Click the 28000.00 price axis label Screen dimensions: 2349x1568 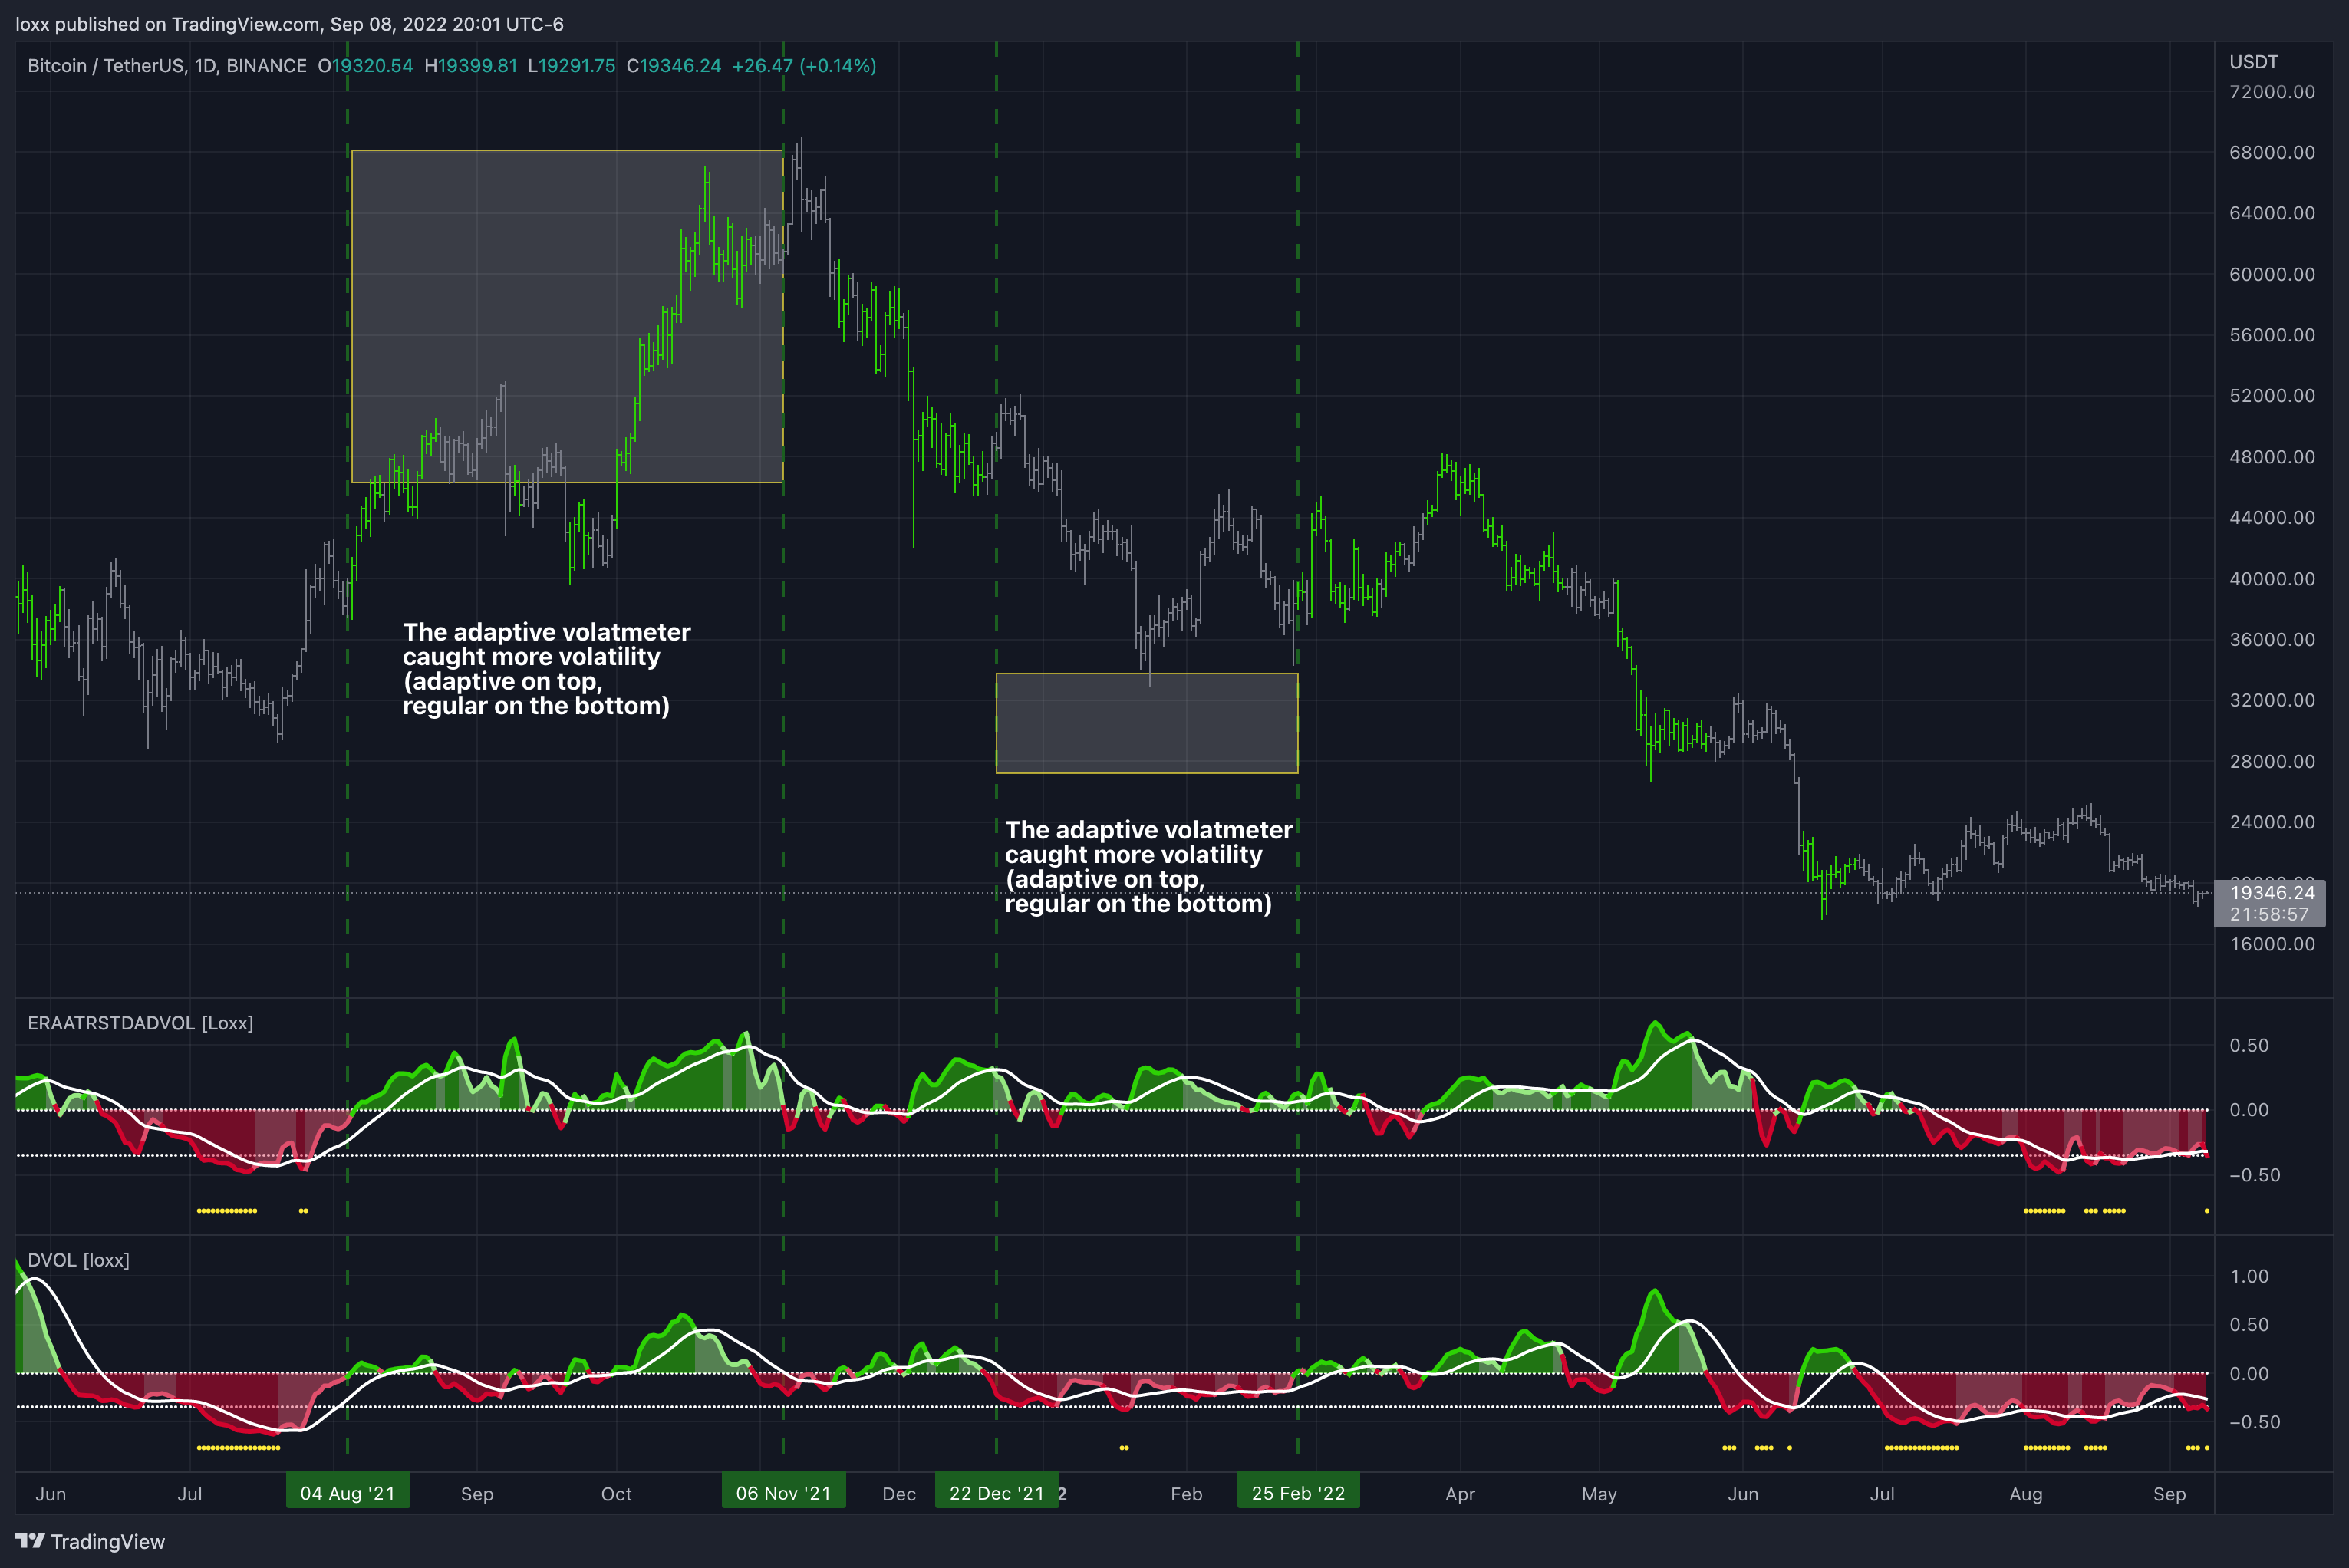tap(2272, 761)
